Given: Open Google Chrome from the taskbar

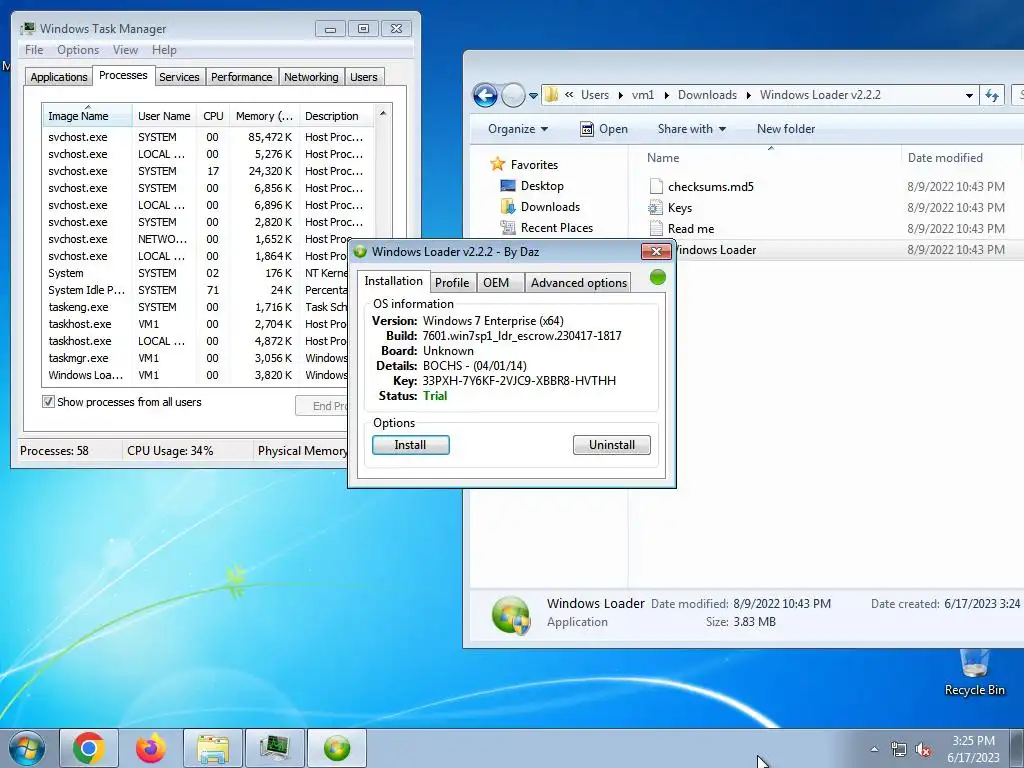Looking at the screenshot, I should pos(89,748).
